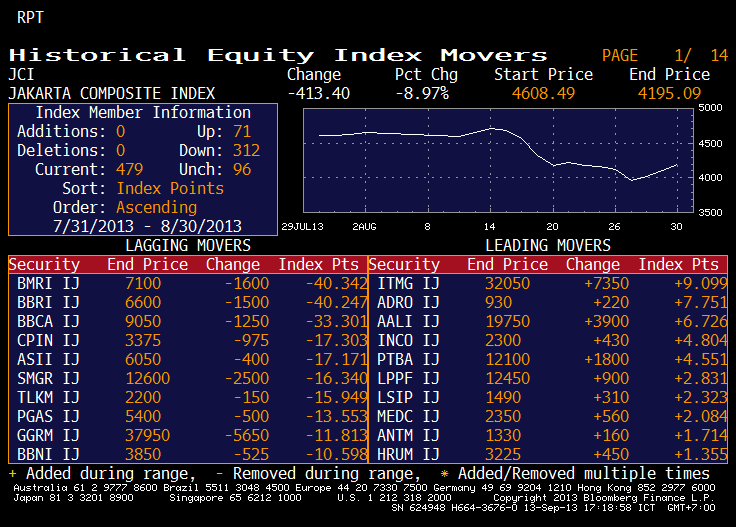This screenshot has width=736, height=527.
Task: Open BBCA IJ security row
Action: pyautogui.click(x=48, y=321)
